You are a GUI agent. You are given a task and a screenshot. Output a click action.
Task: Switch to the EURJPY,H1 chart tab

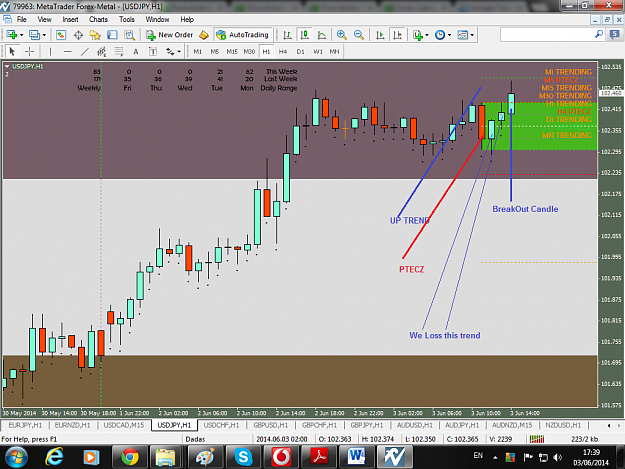25,425
